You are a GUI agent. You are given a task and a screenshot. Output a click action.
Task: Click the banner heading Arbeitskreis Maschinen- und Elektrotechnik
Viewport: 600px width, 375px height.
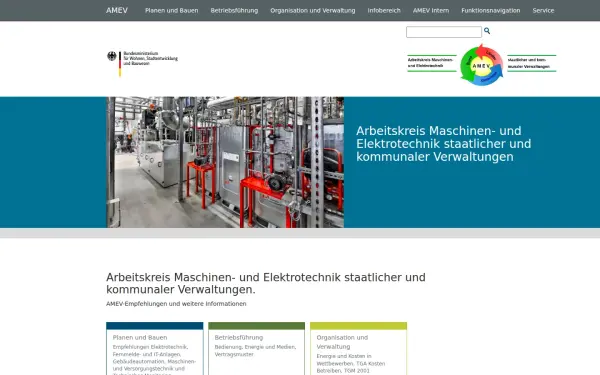coord(443,144)
